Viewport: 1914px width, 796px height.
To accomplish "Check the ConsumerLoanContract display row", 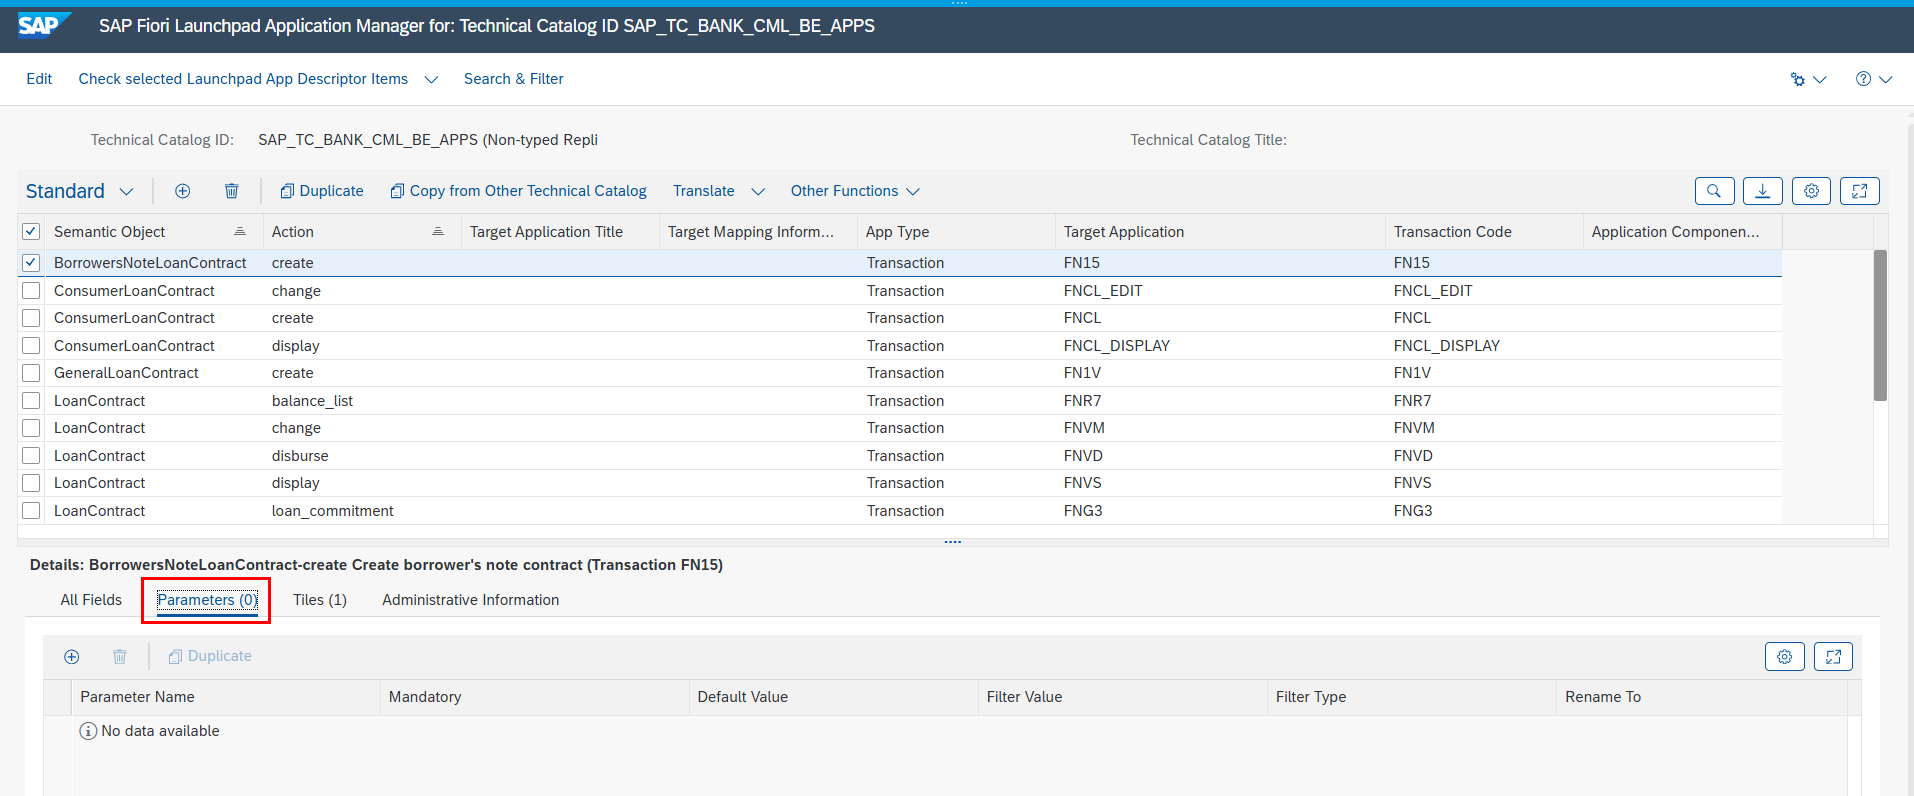I will (31, 346).
